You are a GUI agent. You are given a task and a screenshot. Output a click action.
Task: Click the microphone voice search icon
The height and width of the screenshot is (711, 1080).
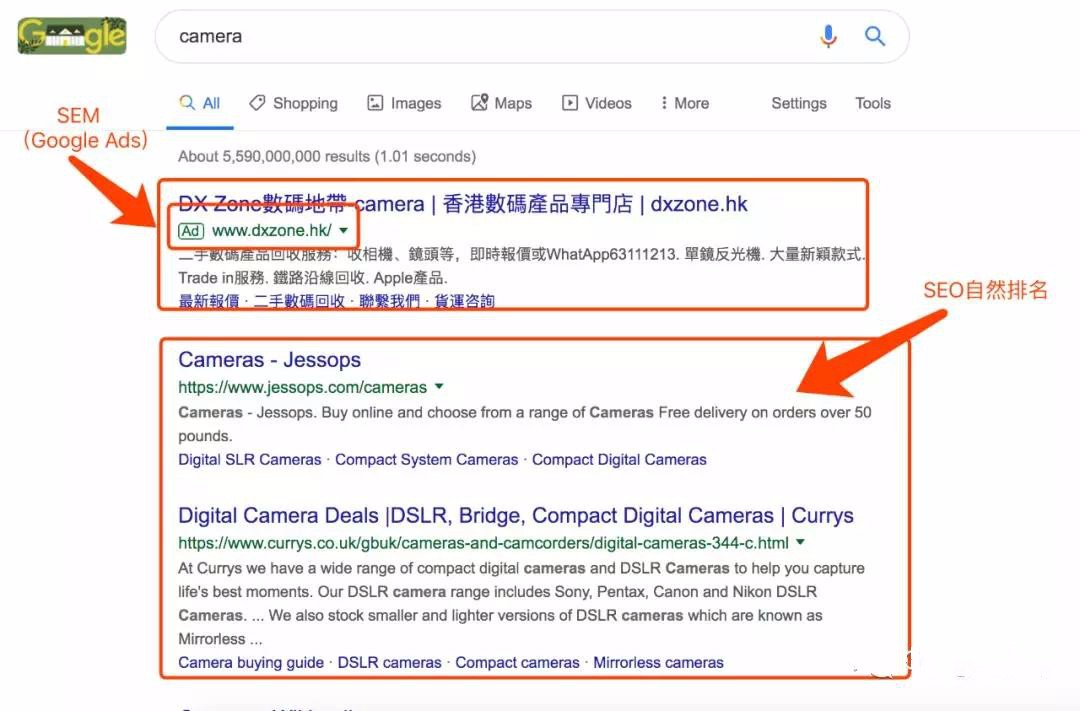(829, 36)
